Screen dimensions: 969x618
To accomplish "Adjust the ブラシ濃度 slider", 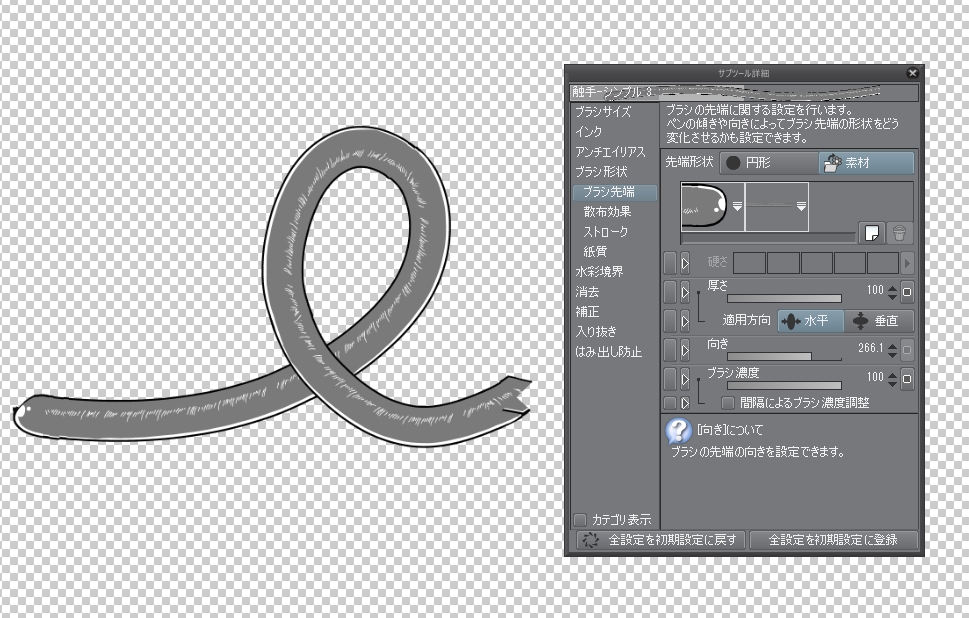I will pyautogui.click(x=784, y=386).
